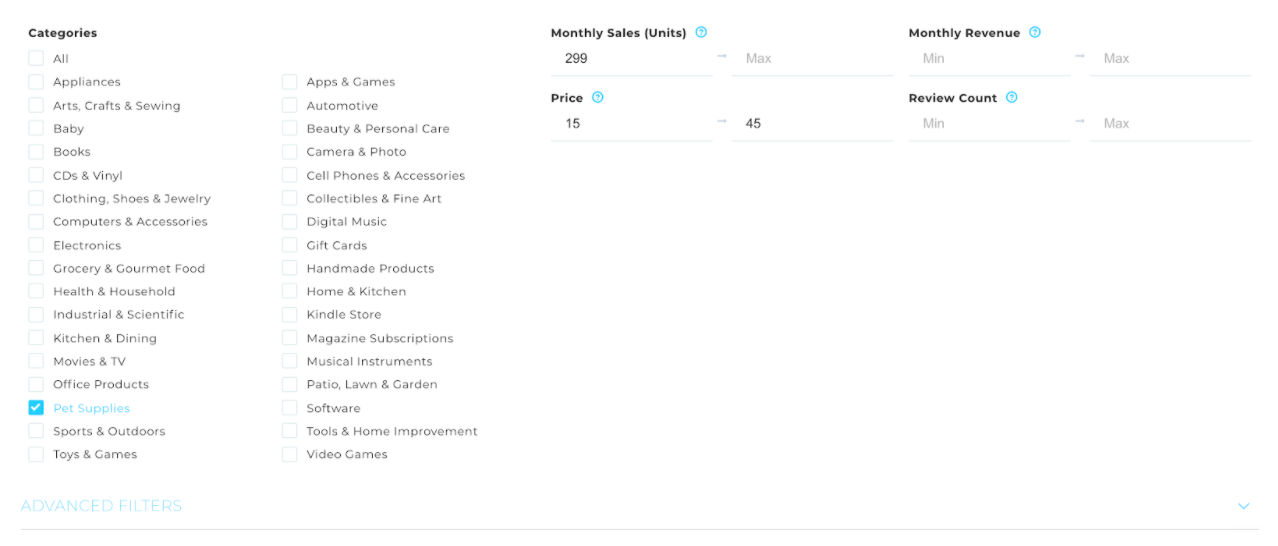The height and width of the screenshot is (546, 1278).
Task: Focus the Price maximum field showing 45
Action: pos(812,123)
